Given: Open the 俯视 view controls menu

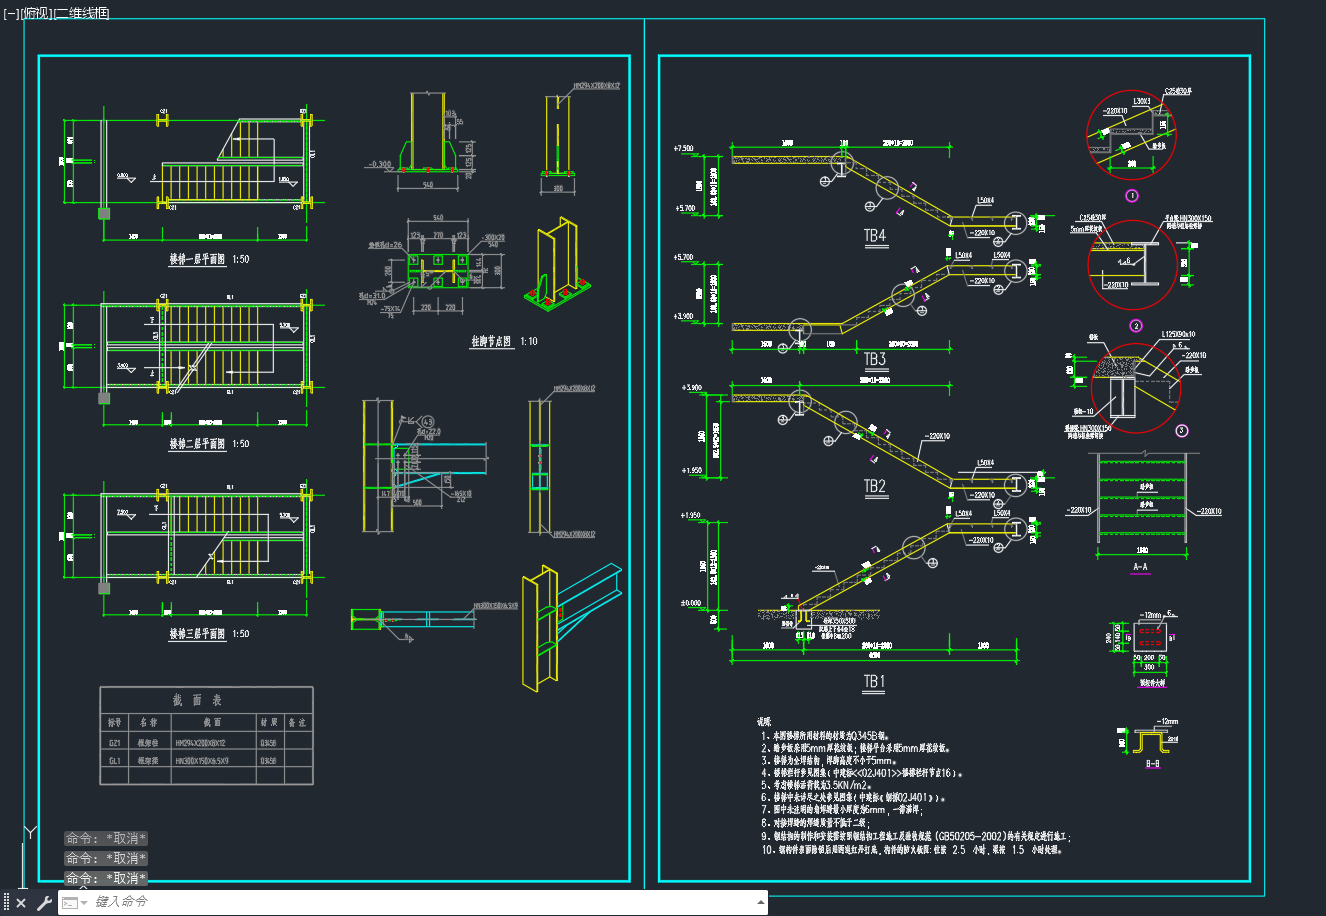Looking at the screenshot, I should pyautogui.click(x=35, y=13).
